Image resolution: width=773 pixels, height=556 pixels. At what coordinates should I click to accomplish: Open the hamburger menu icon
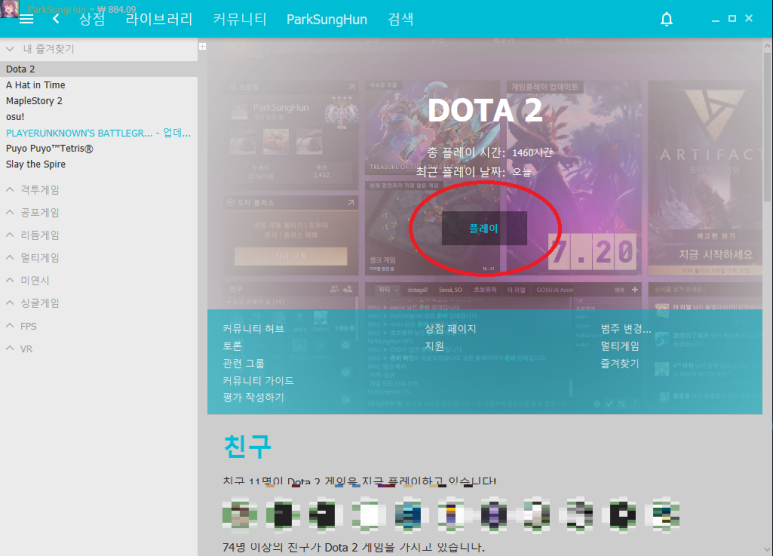coord(26,19)
